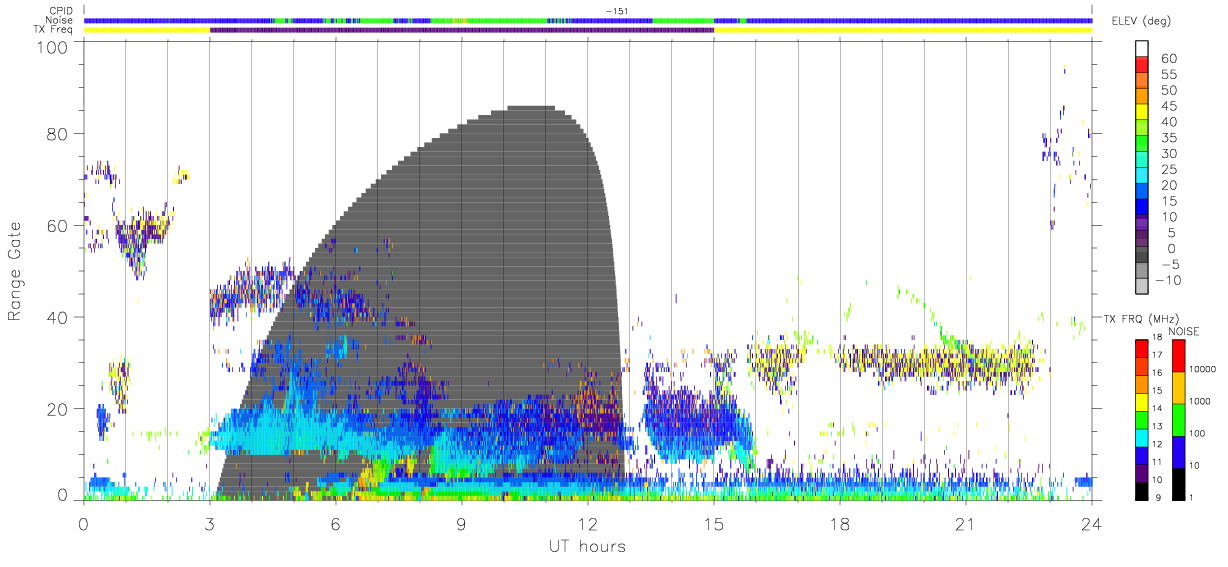The height and width of the screenshot is (567, 1228).
Task: Select the "TX Freq" row label at top
Action: [x=54, y=30]
